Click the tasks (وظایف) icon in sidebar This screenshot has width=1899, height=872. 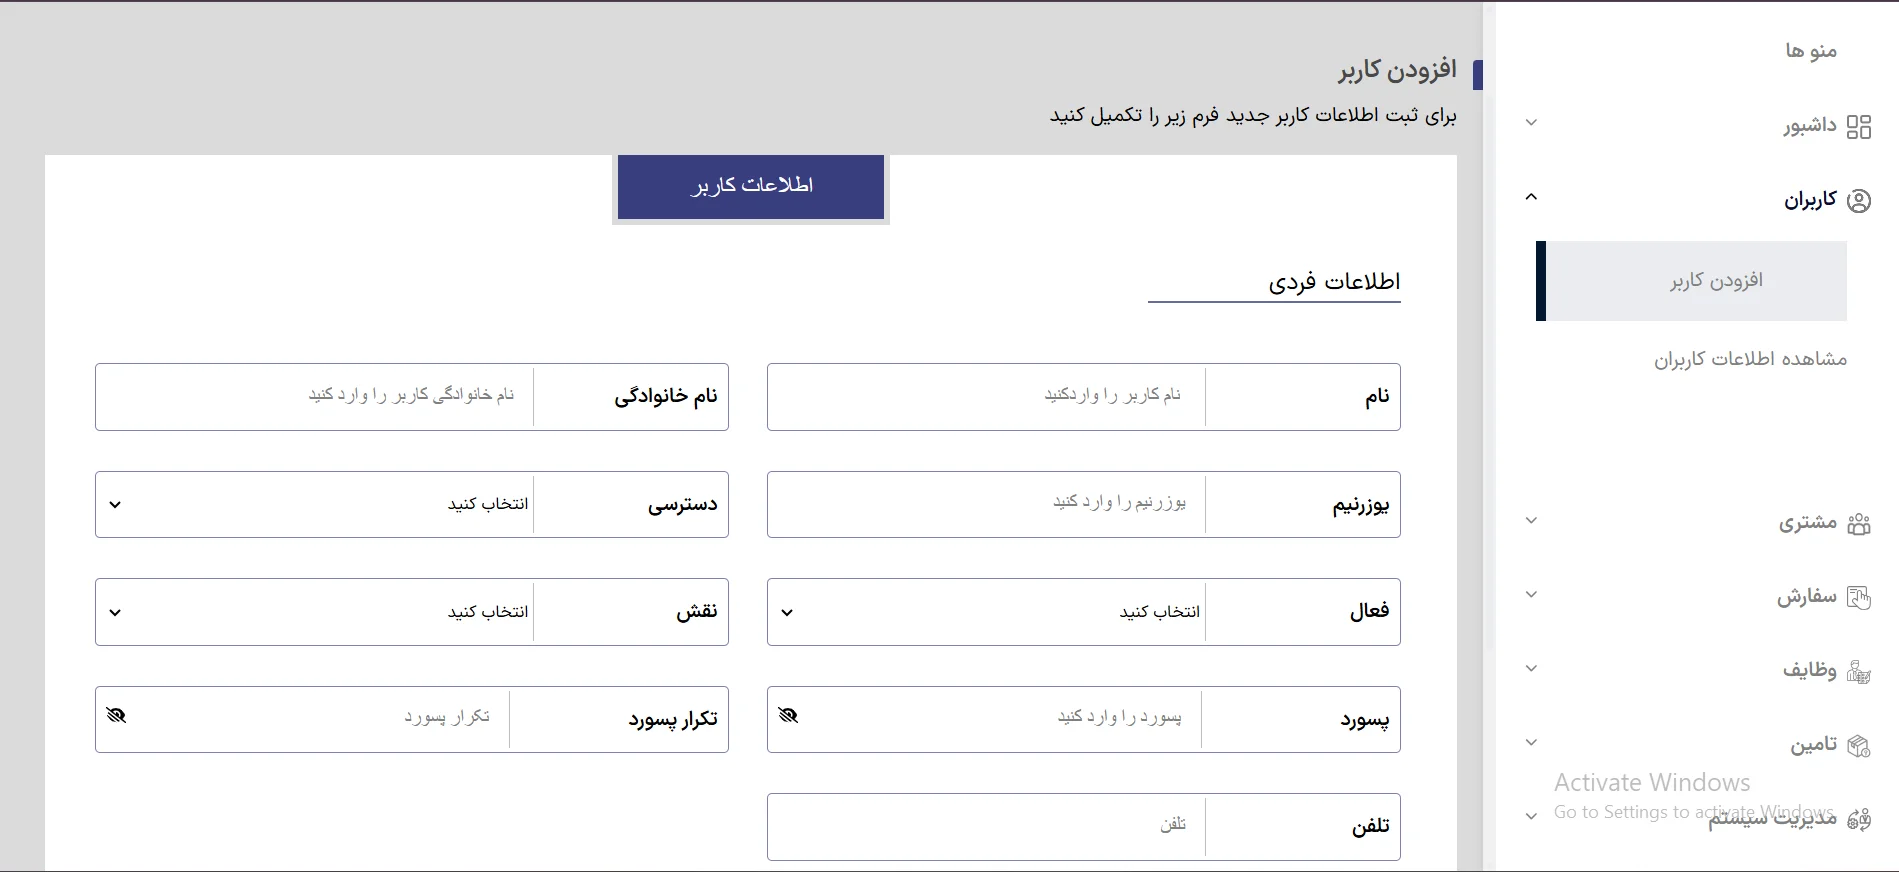pos(1858,671)
